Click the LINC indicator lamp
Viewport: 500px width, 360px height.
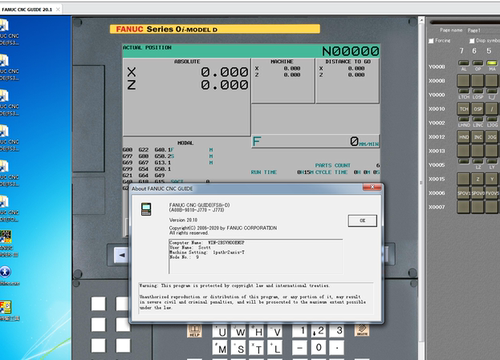[x=478, y=119]
